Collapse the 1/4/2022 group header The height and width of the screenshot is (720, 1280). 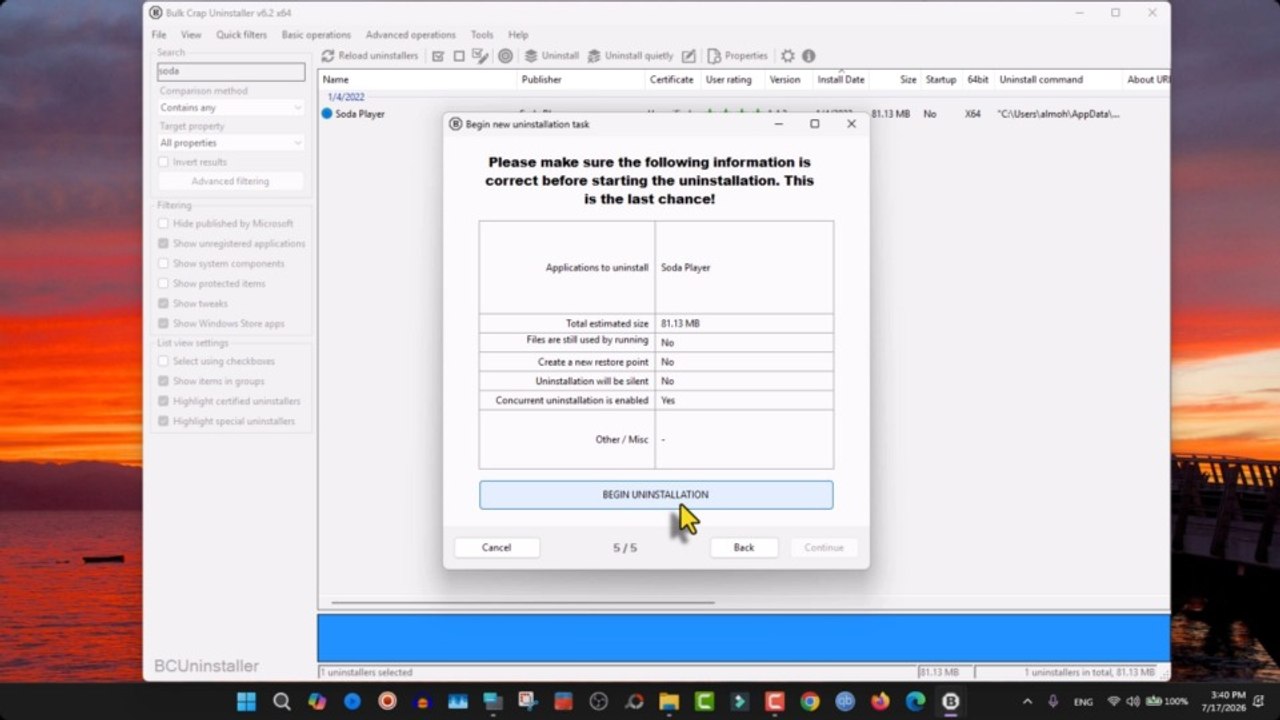tap(346, 97)
